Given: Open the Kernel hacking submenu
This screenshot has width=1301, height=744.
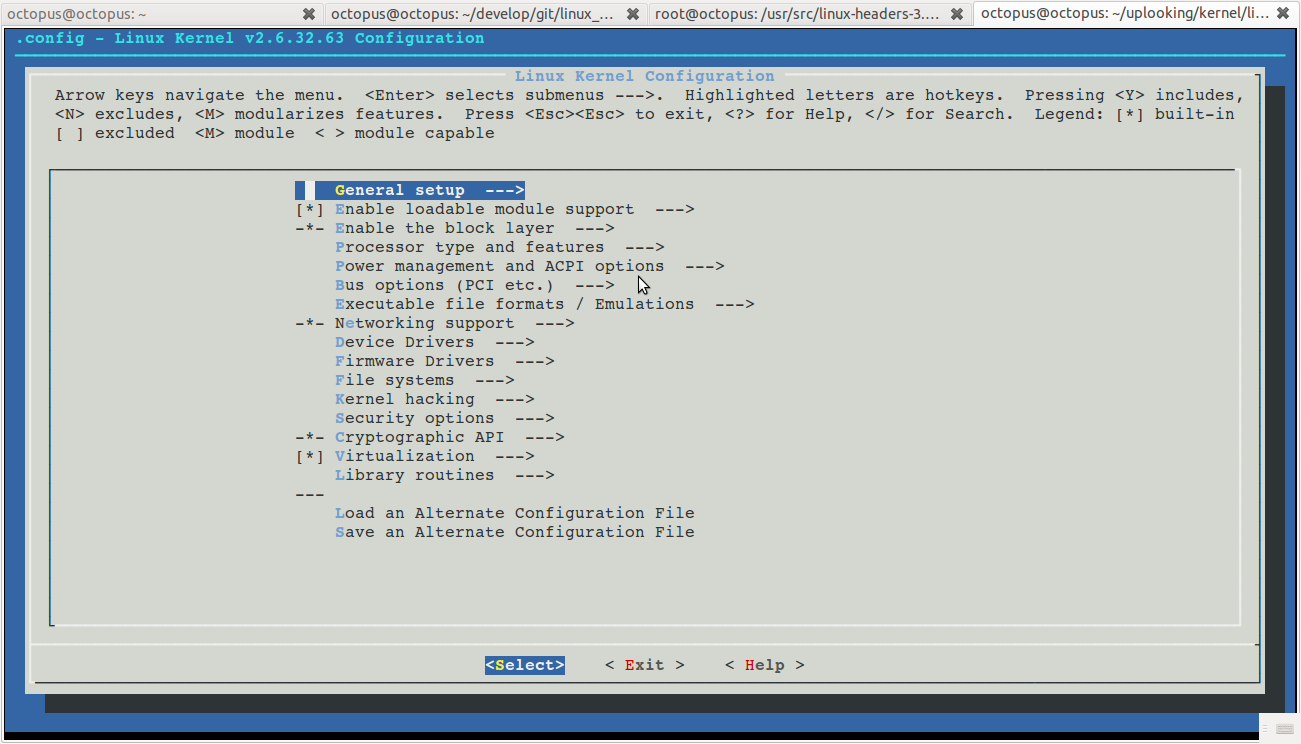Looking at the screenshot, I should click(x=435, y=399).
